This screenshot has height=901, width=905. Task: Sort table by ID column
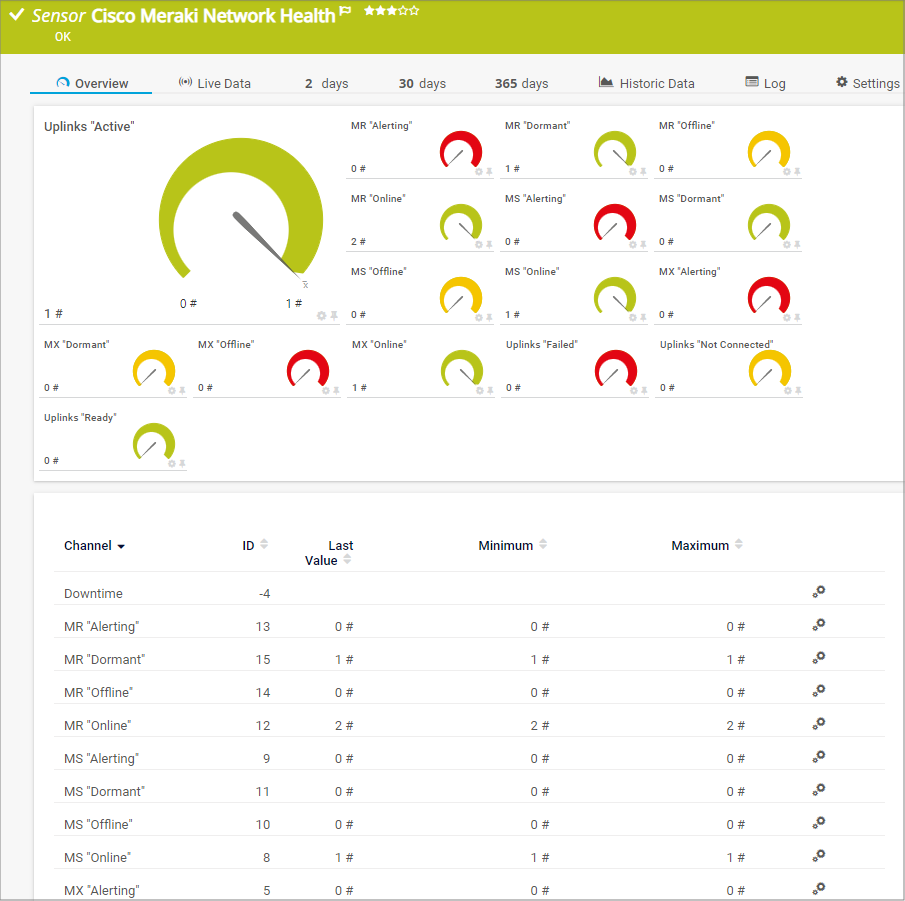coord(264,545)
